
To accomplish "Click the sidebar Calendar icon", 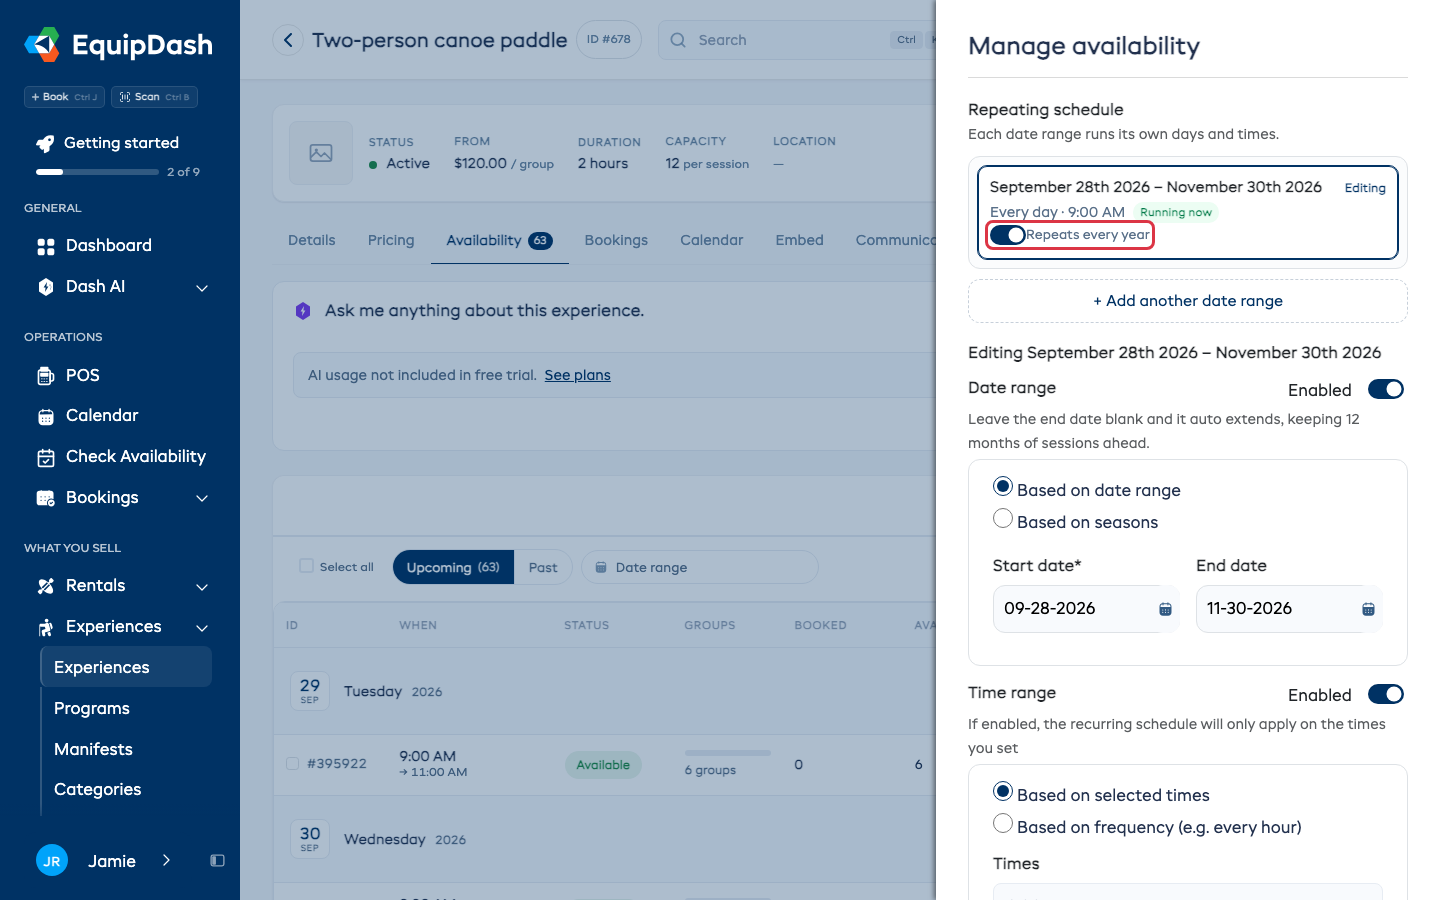I will tap(46, 416).
